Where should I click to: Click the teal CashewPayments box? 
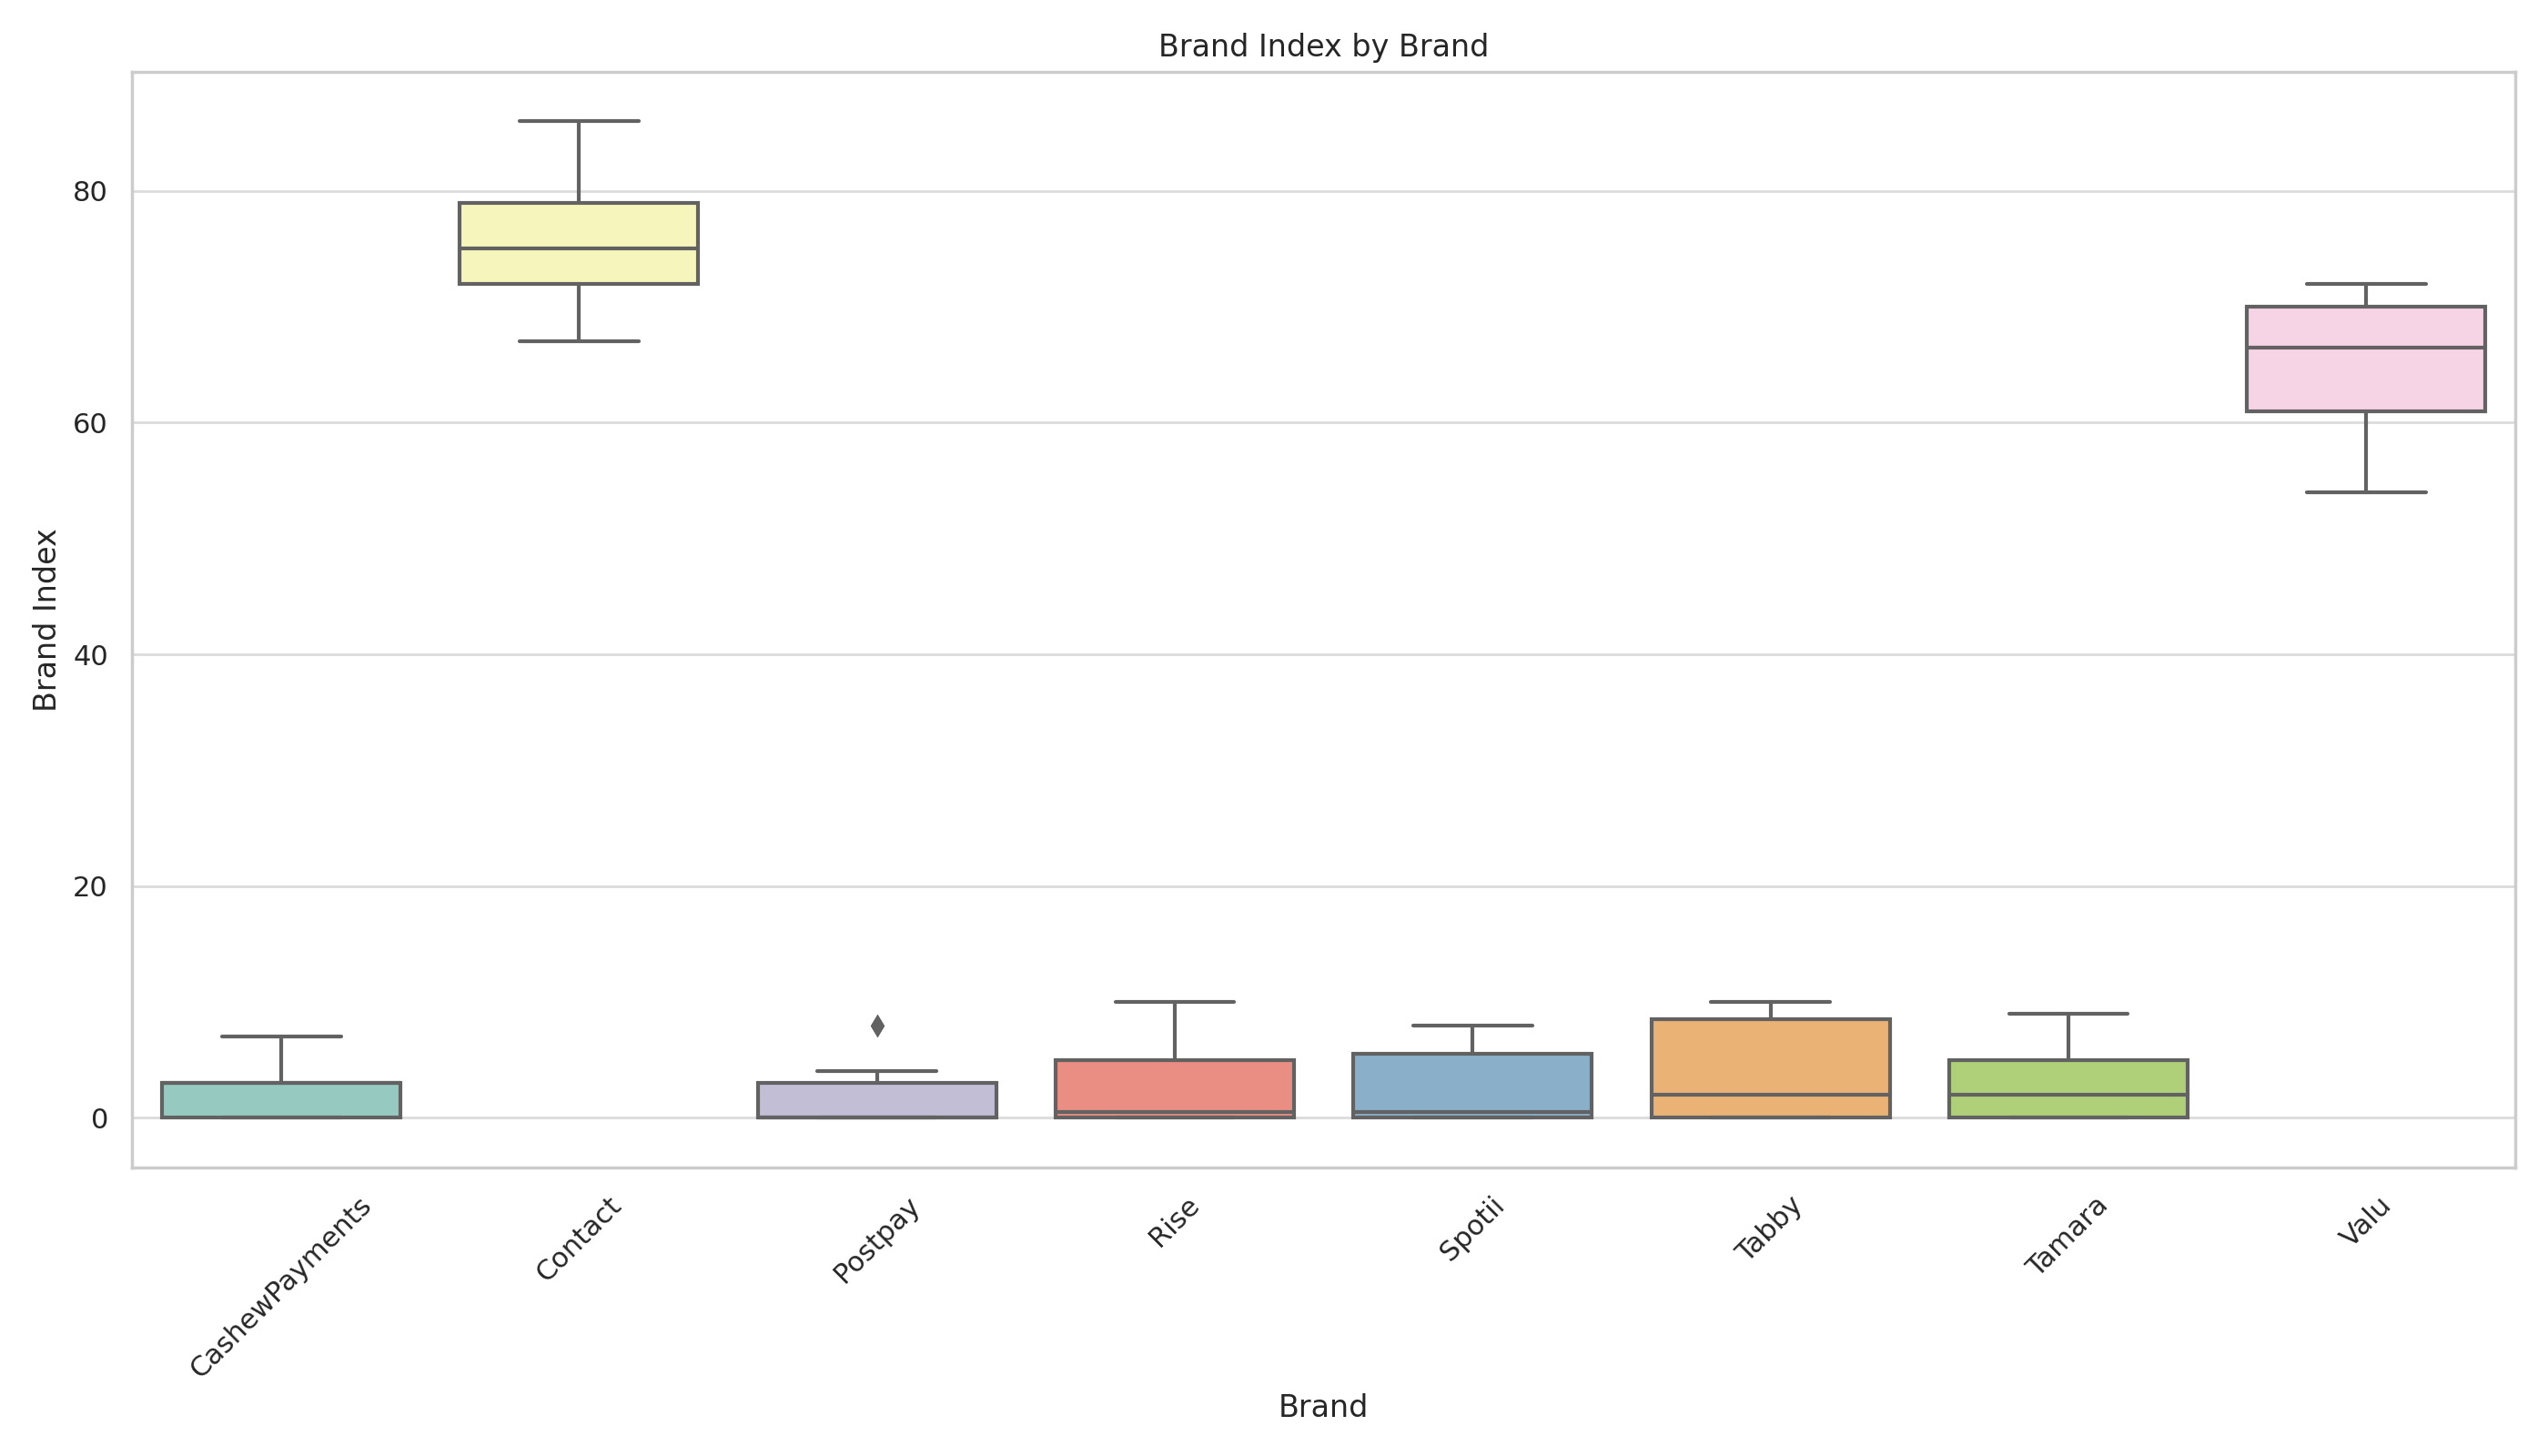(281, 1100)
